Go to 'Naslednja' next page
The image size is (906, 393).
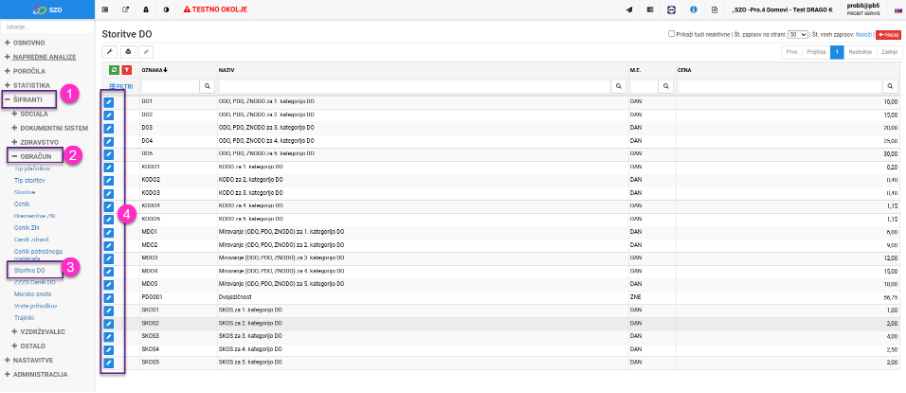tap(860, 52)
